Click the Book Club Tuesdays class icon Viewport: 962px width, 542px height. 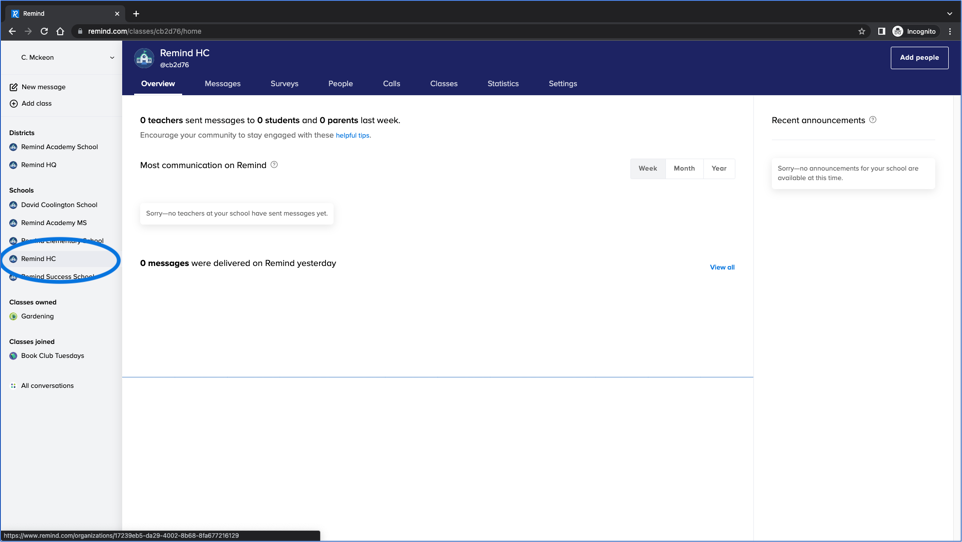pos(14,356)
